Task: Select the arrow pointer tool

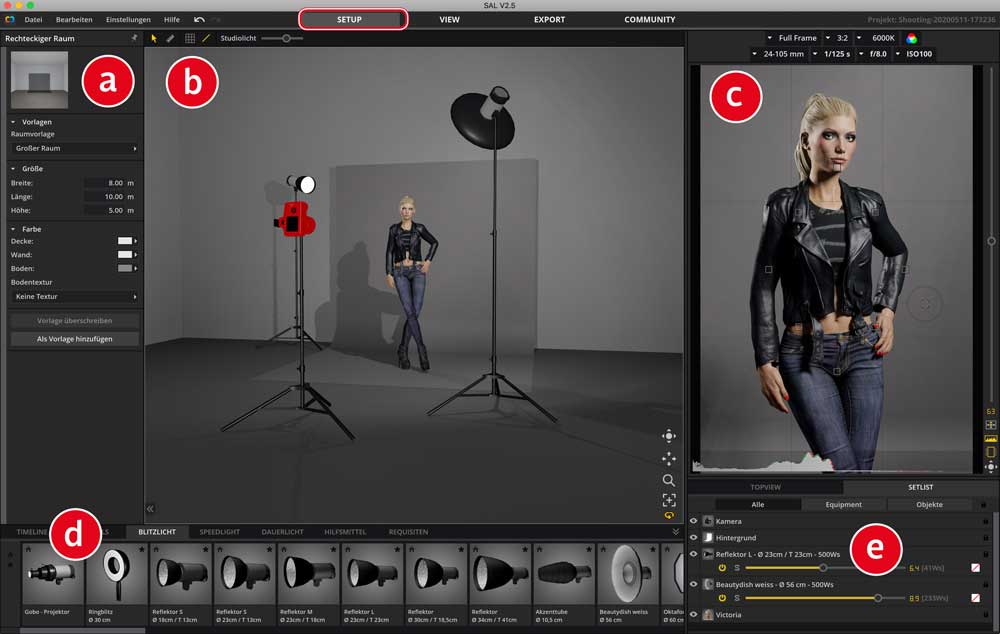Action: click(154, 38)
